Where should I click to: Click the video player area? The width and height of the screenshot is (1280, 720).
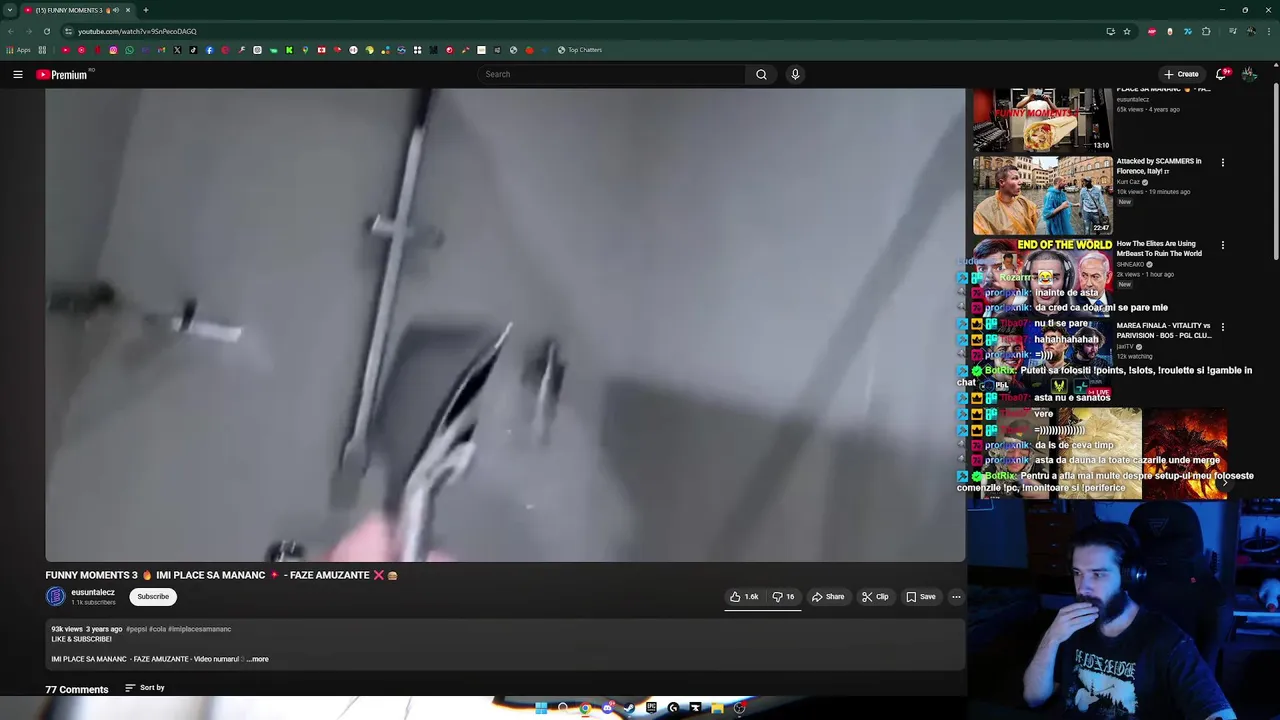(505, 325)
